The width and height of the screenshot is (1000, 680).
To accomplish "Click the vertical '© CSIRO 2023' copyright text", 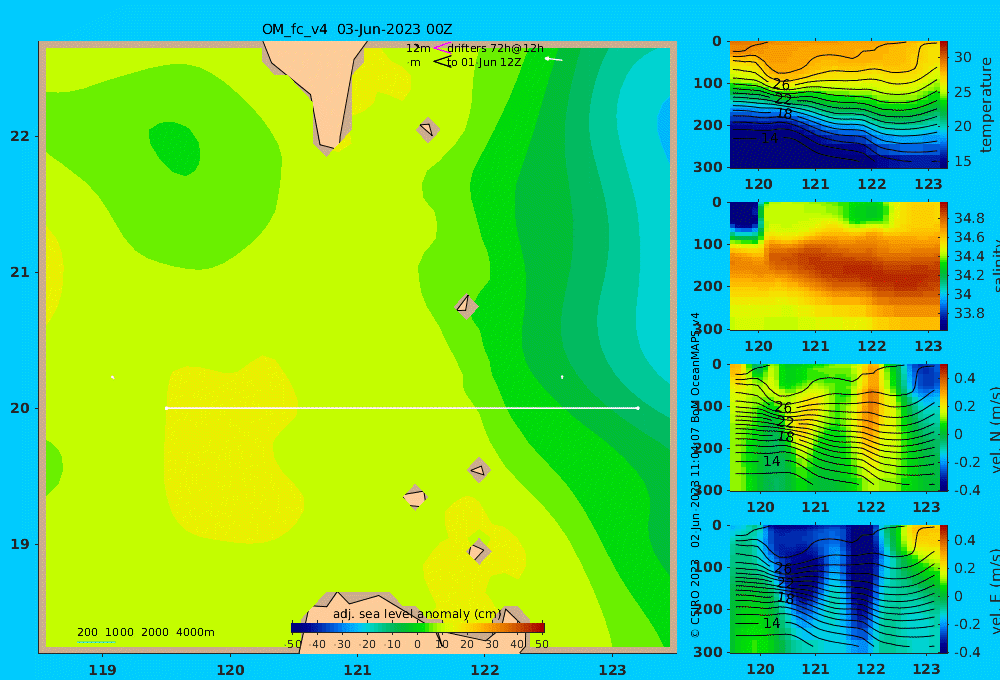I will [696, 599].
